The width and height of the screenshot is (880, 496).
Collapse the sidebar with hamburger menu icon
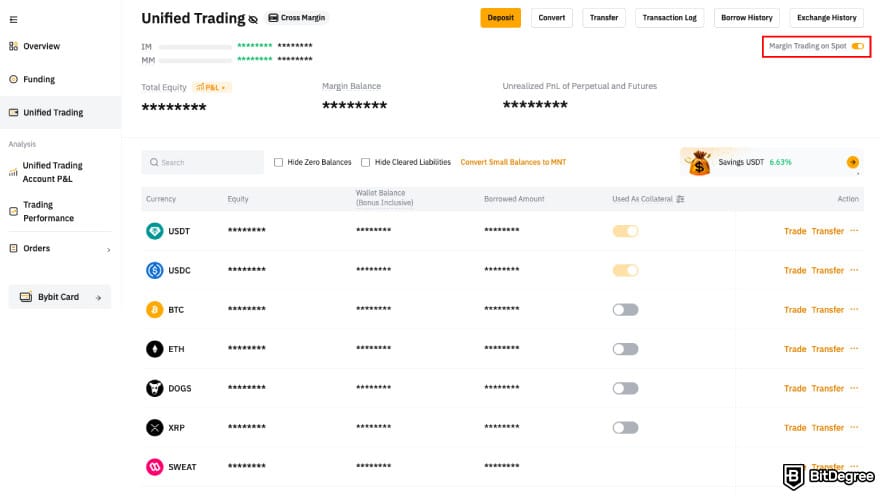pyautogui.click(x=13, y=20)
